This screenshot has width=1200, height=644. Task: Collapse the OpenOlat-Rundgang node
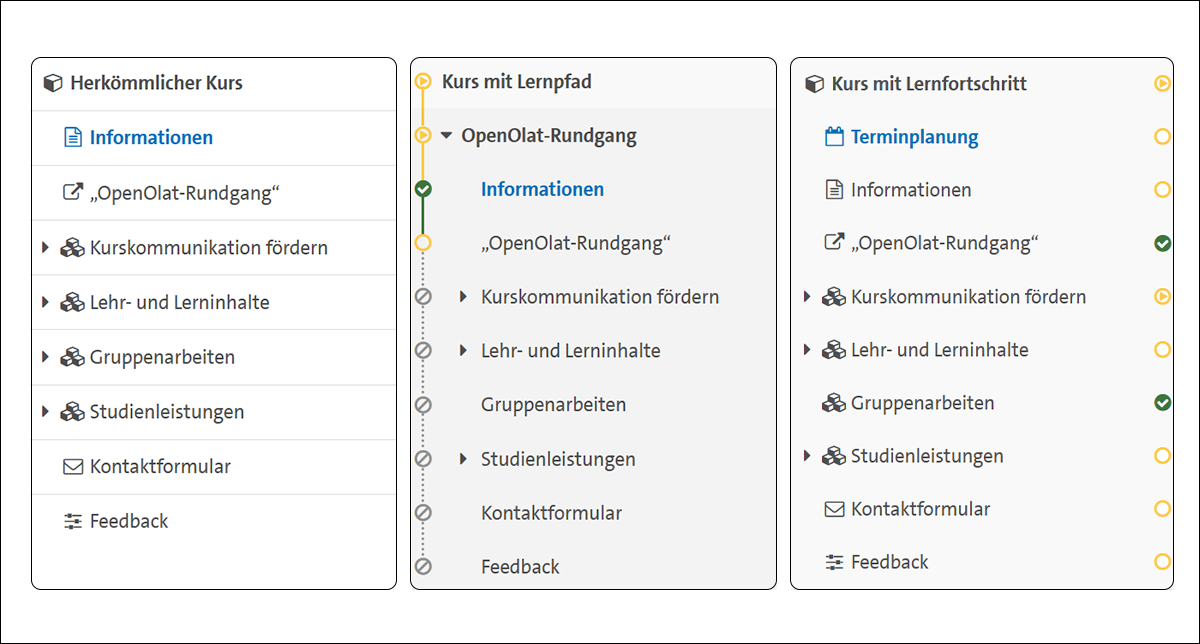point(446,135)
